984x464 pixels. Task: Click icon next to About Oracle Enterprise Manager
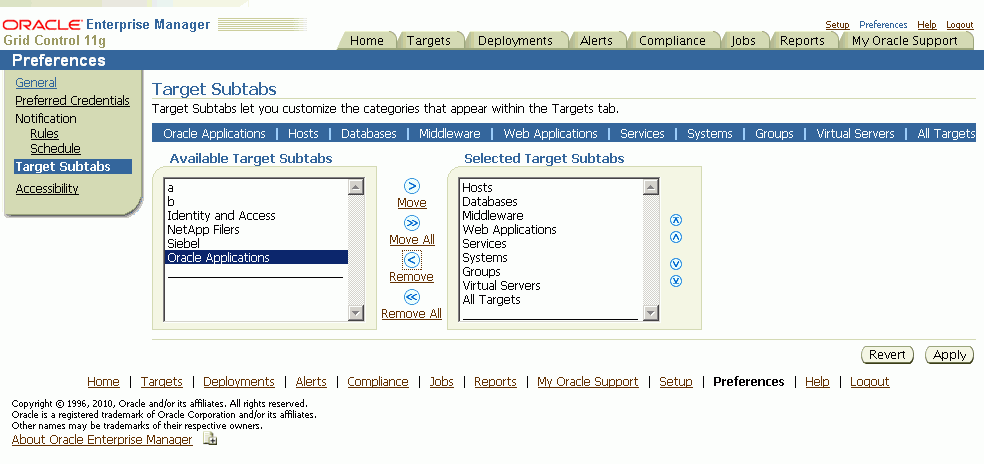click(x=210, y=439)
